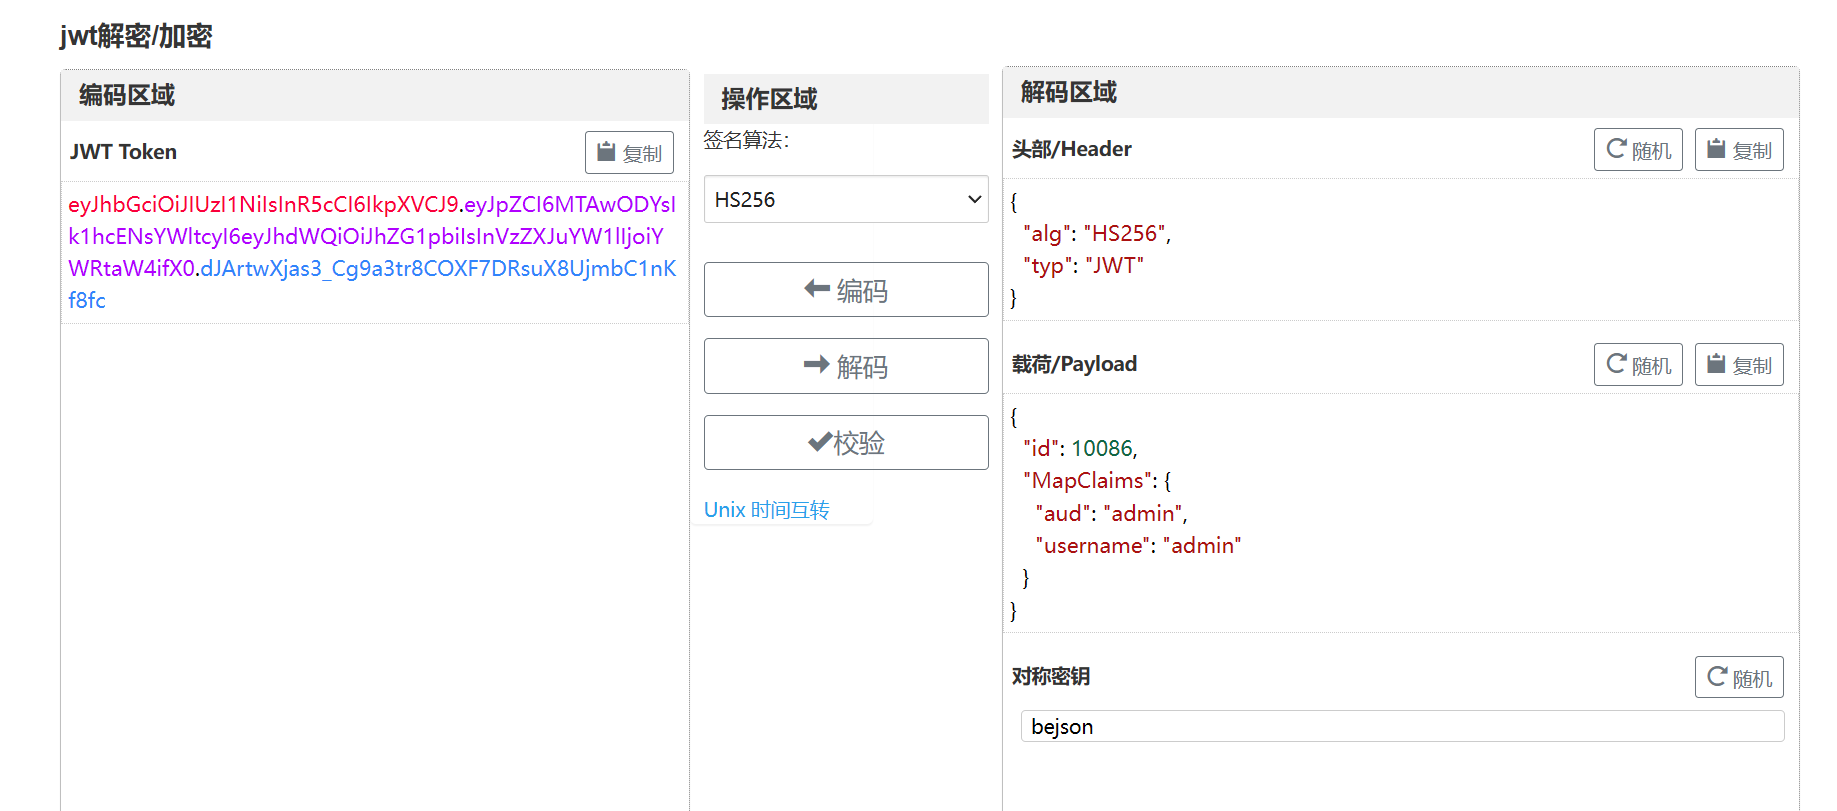Click the clipboard icon in Payload 复制 button

click(x=1716, y=364)
